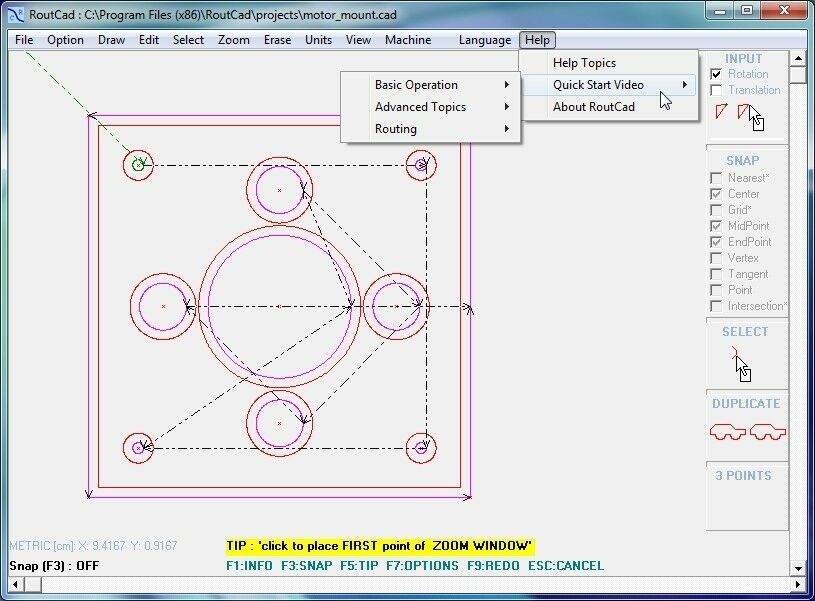The width and height of the screenshot is (815, 601).
Task: Minimize the RoutCad window
Action: click(720, 11)
